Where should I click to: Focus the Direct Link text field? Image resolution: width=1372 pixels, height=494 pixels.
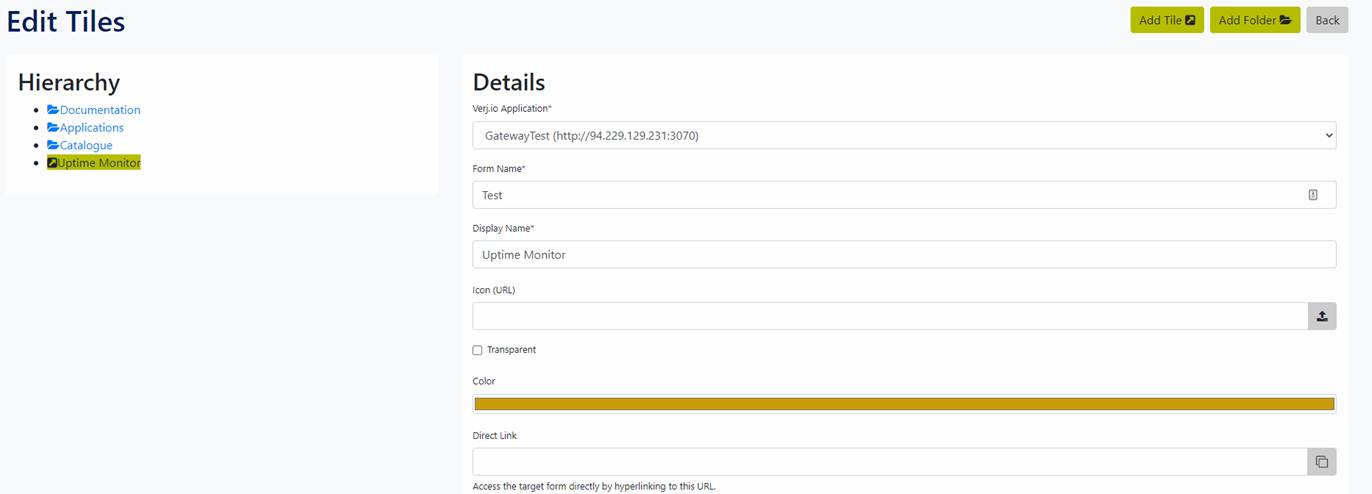point(890,462)
